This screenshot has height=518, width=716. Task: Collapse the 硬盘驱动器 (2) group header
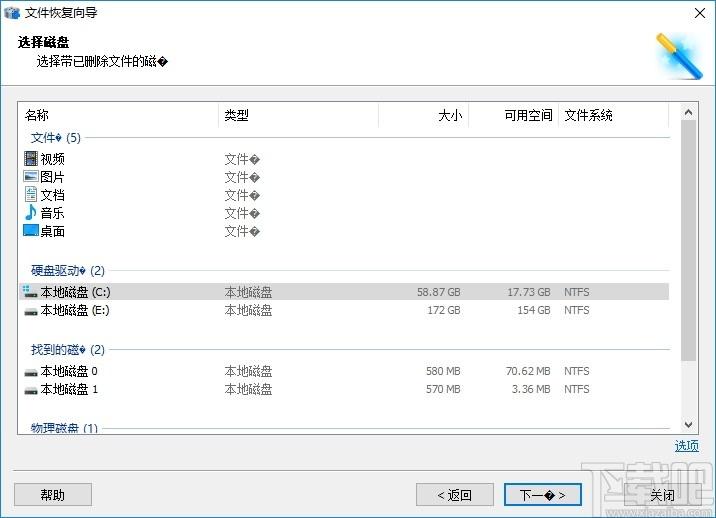pos(68,270)
